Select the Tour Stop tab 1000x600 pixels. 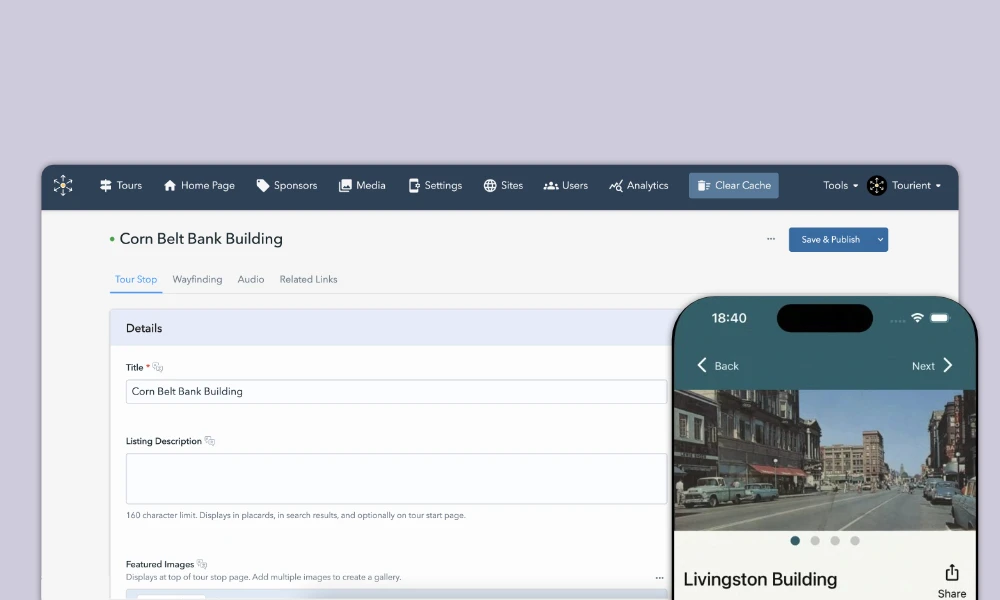[x=136, y=279]
